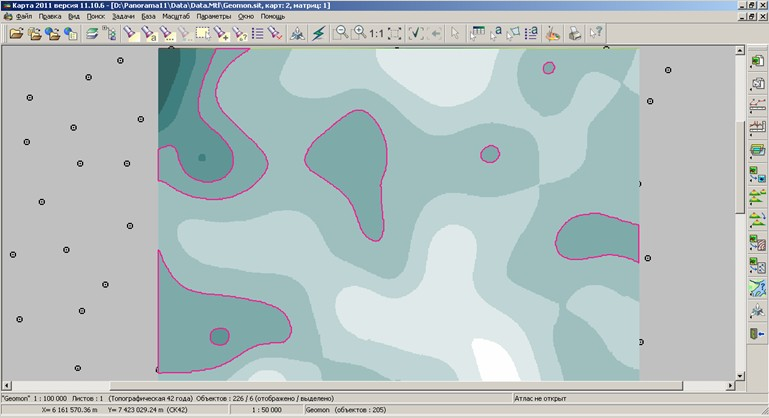The height and width of the screenshot is (418, 769).
Task: Click the blue list lines toolbar icon
Action: 258,34
